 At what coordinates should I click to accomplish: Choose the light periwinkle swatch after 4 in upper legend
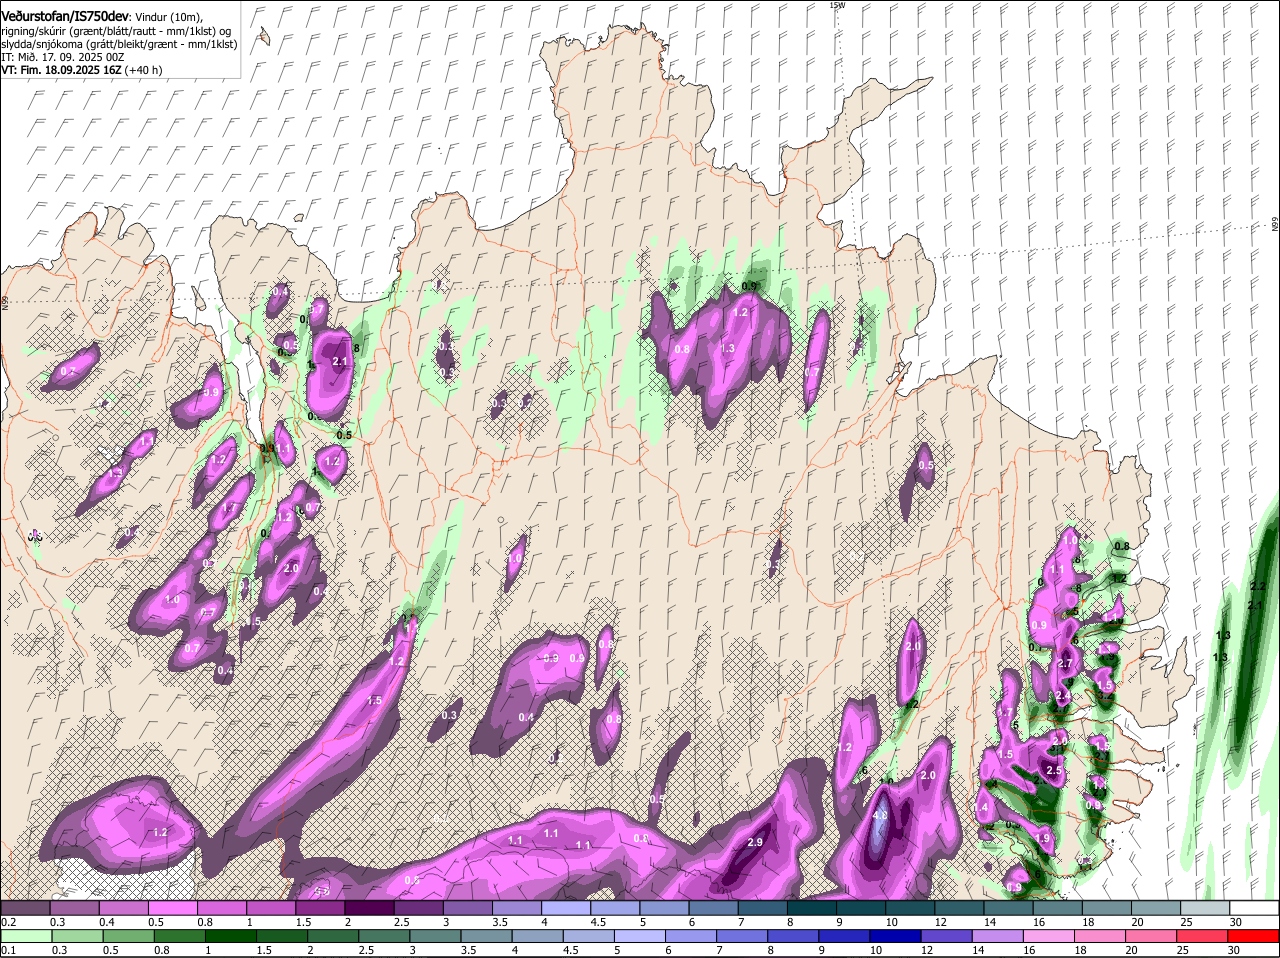pos(567,907)
